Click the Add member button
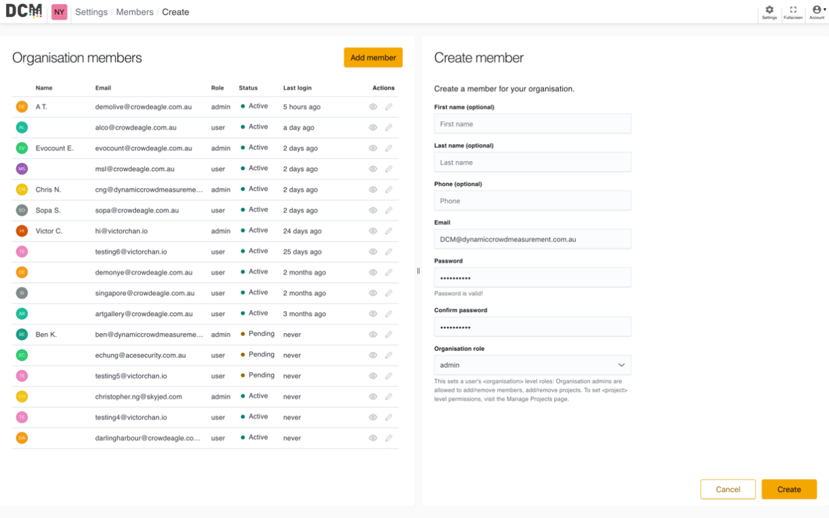This screenshot has height=518, width=829. pos(373,58)
